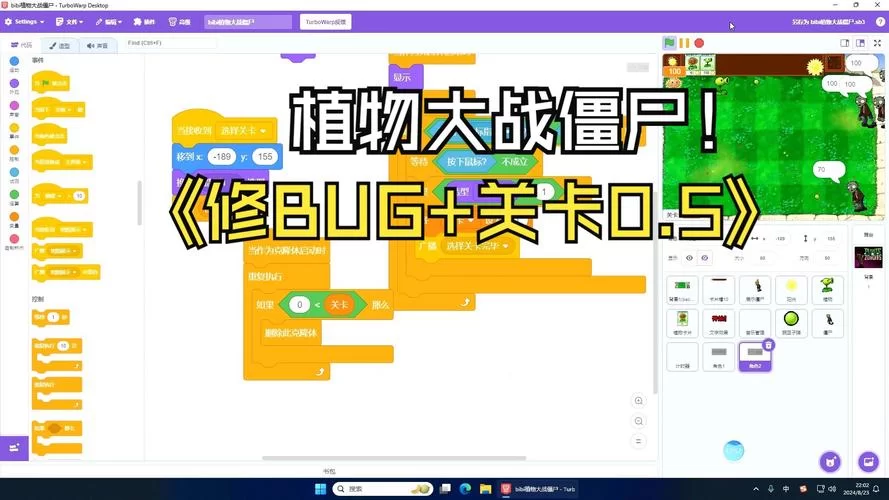Viewport: 889px width, 500px height.
Task: Open the 编辑 (Edit) menu
Action: pyautogui.click(x=109, y=22)
